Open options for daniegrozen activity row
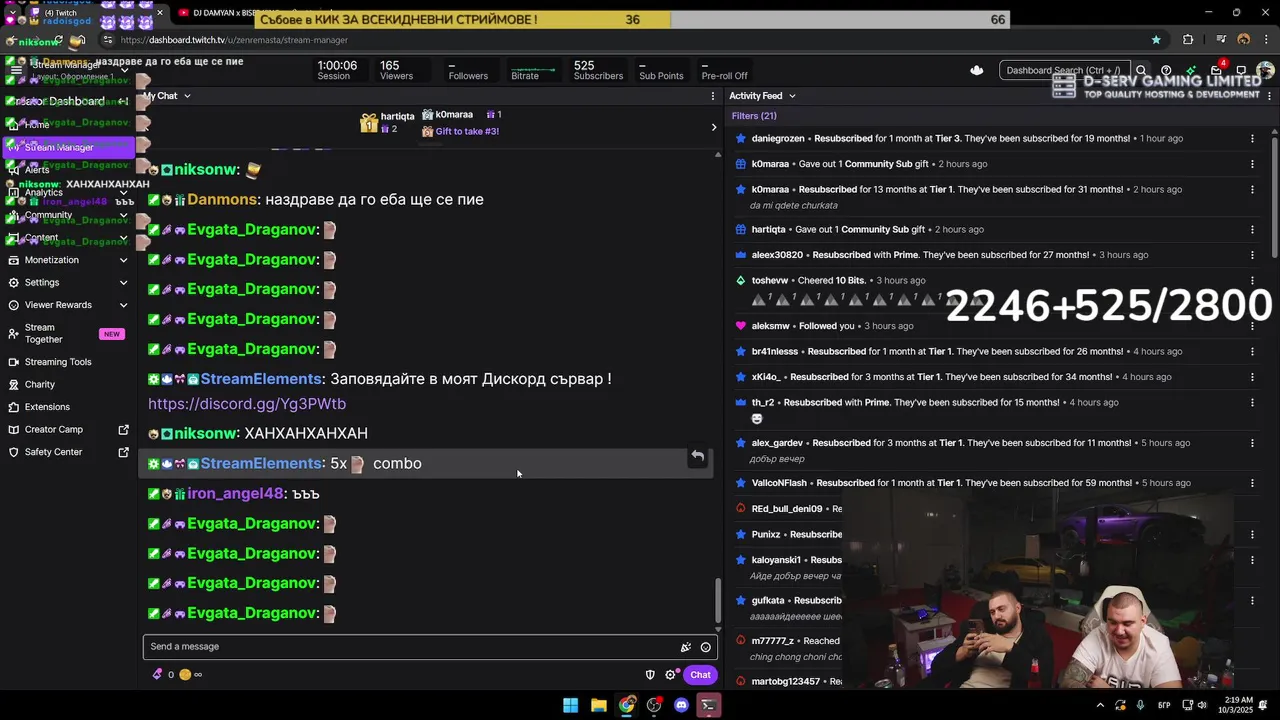 [x=1252, y=139]
